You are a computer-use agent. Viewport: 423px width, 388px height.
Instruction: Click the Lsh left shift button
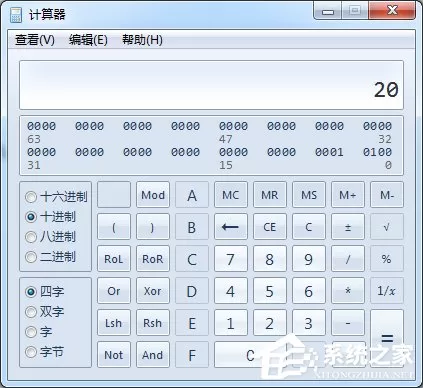[x=114, y=323]
